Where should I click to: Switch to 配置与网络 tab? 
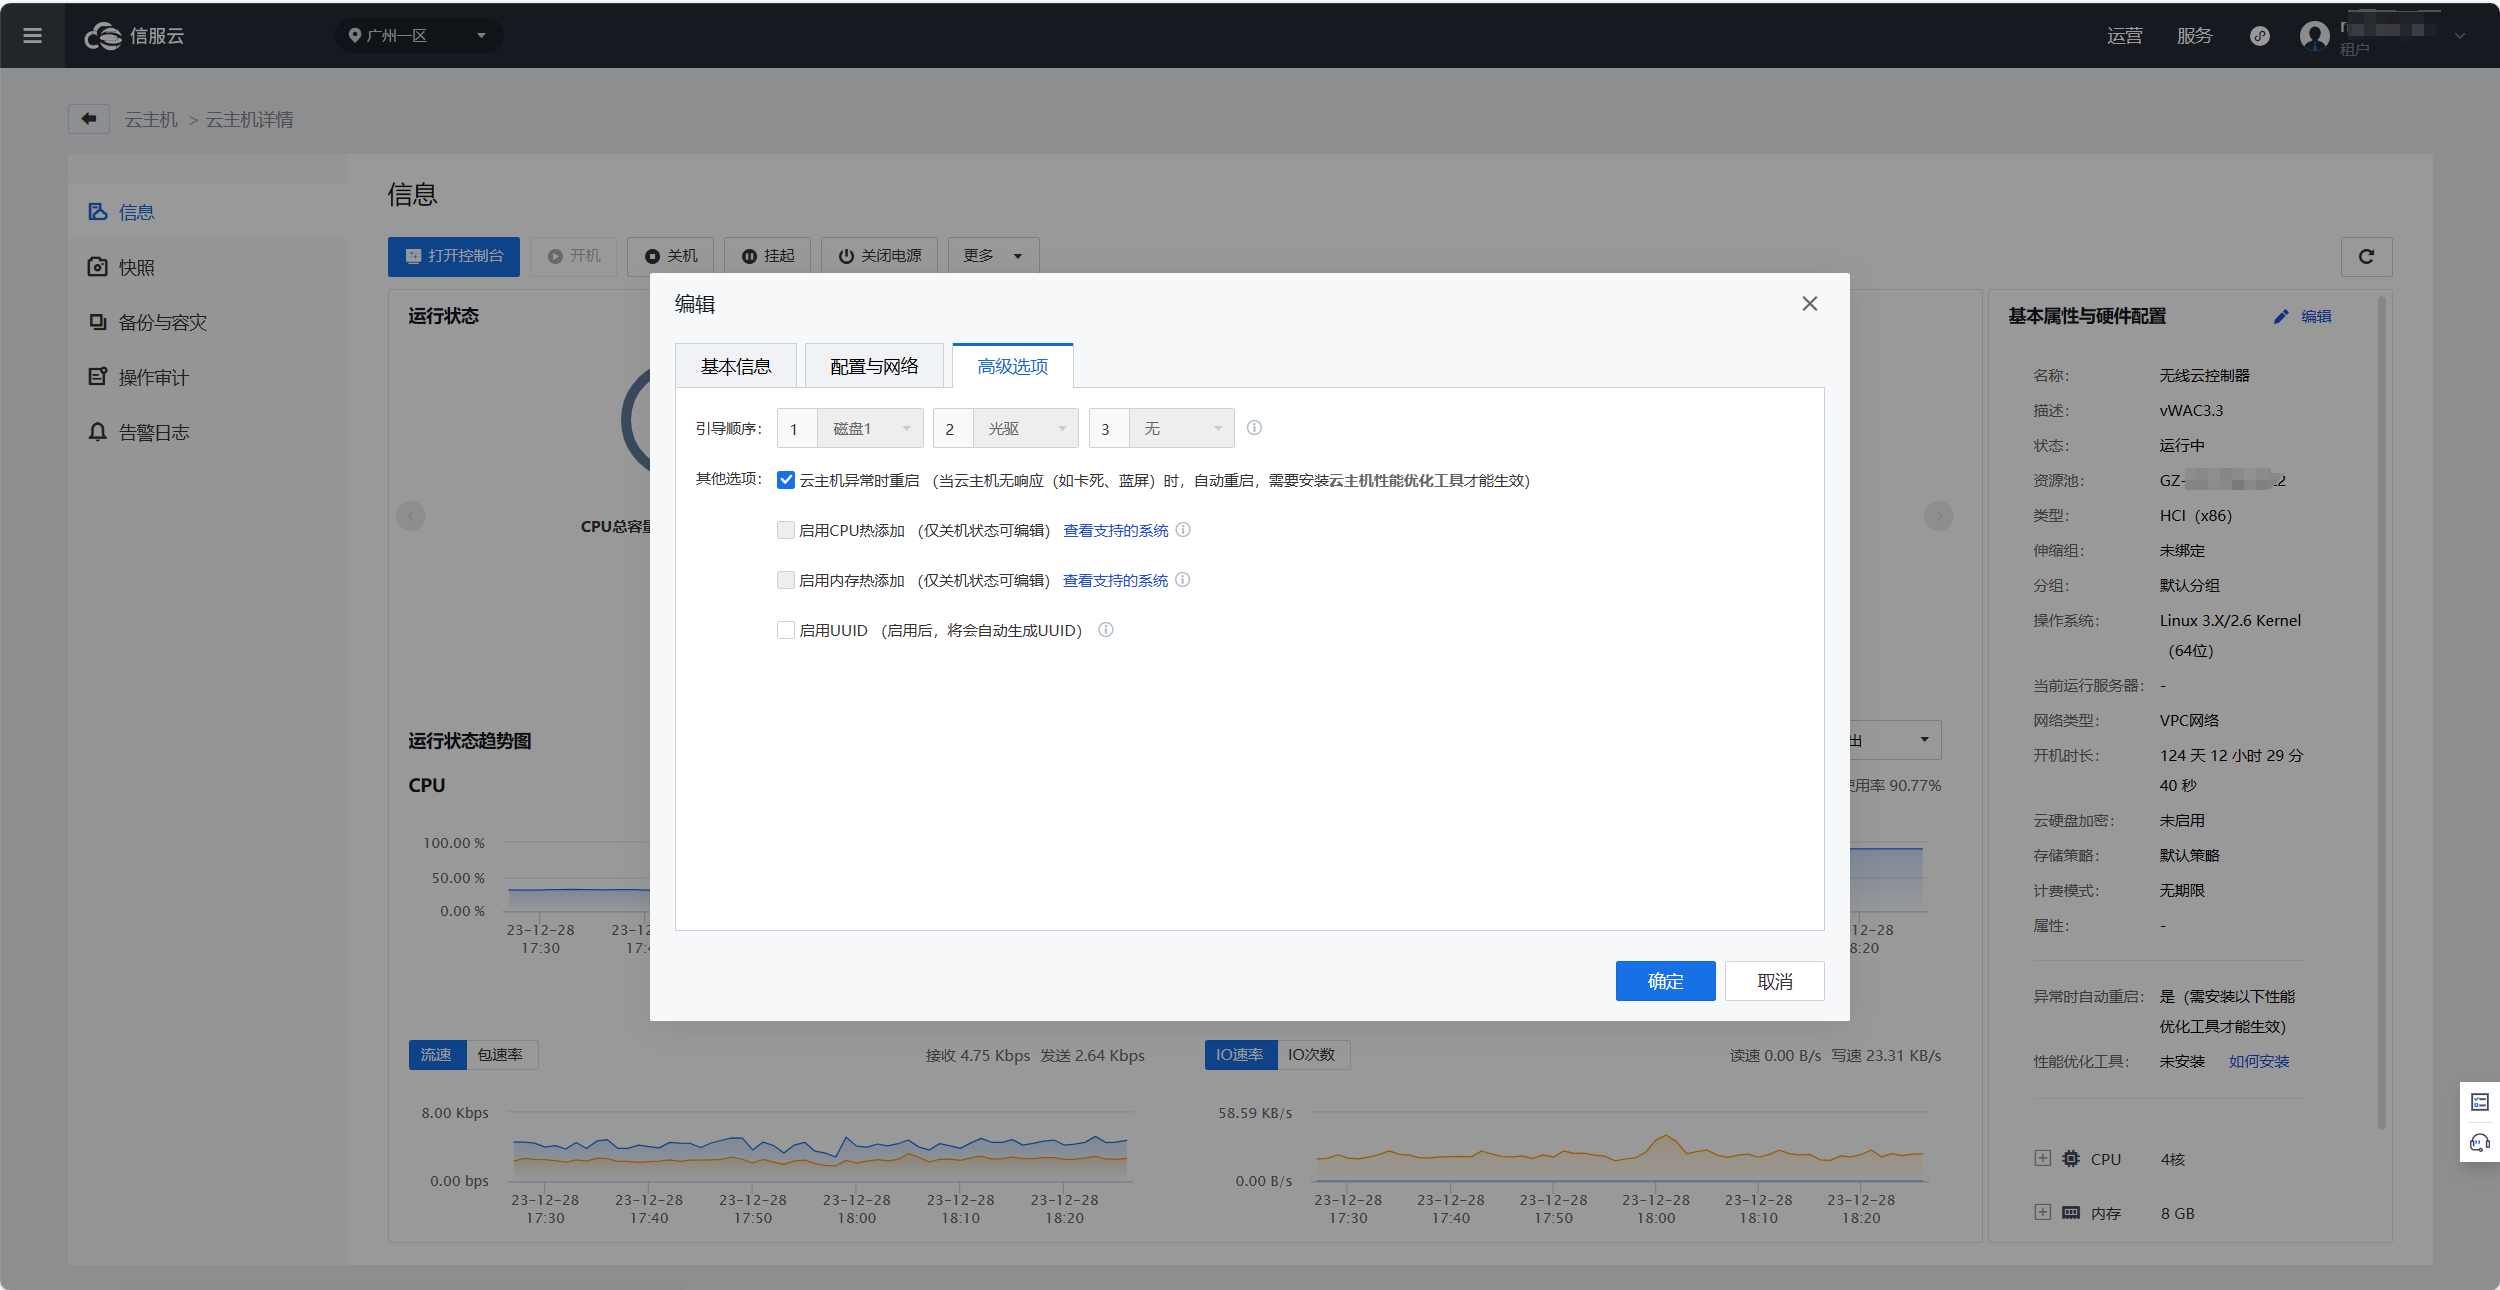pos(874,366)
